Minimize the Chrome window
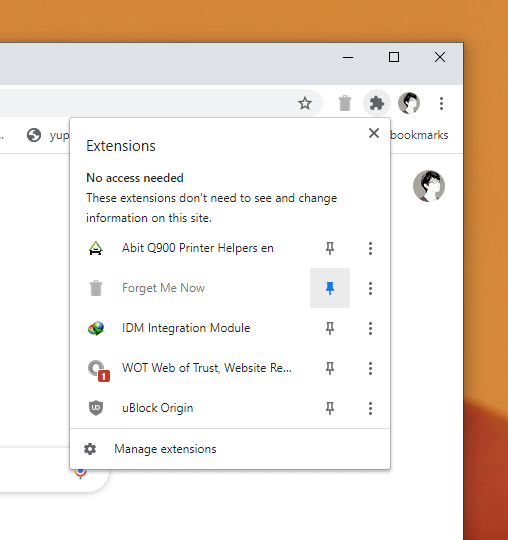This screenshot has height=540, width=508. coord(348,57)
